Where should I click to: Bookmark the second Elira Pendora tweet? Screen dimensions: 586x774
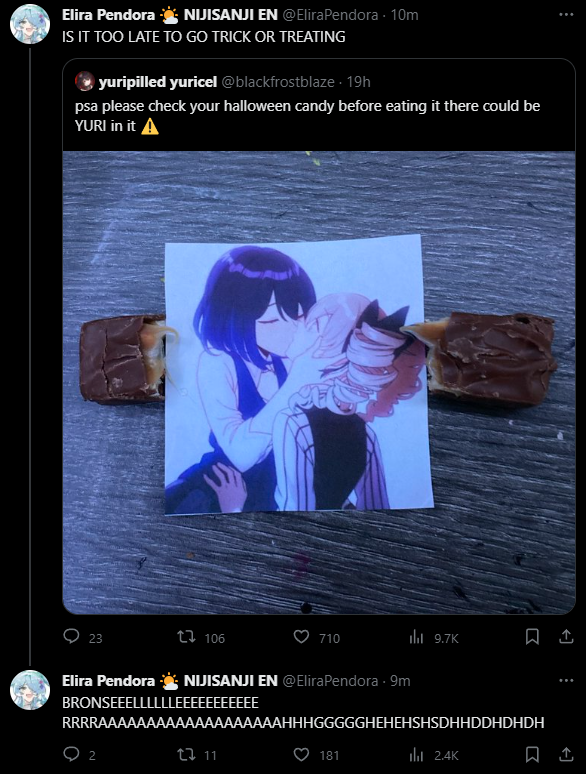click(x=532, y=754)
